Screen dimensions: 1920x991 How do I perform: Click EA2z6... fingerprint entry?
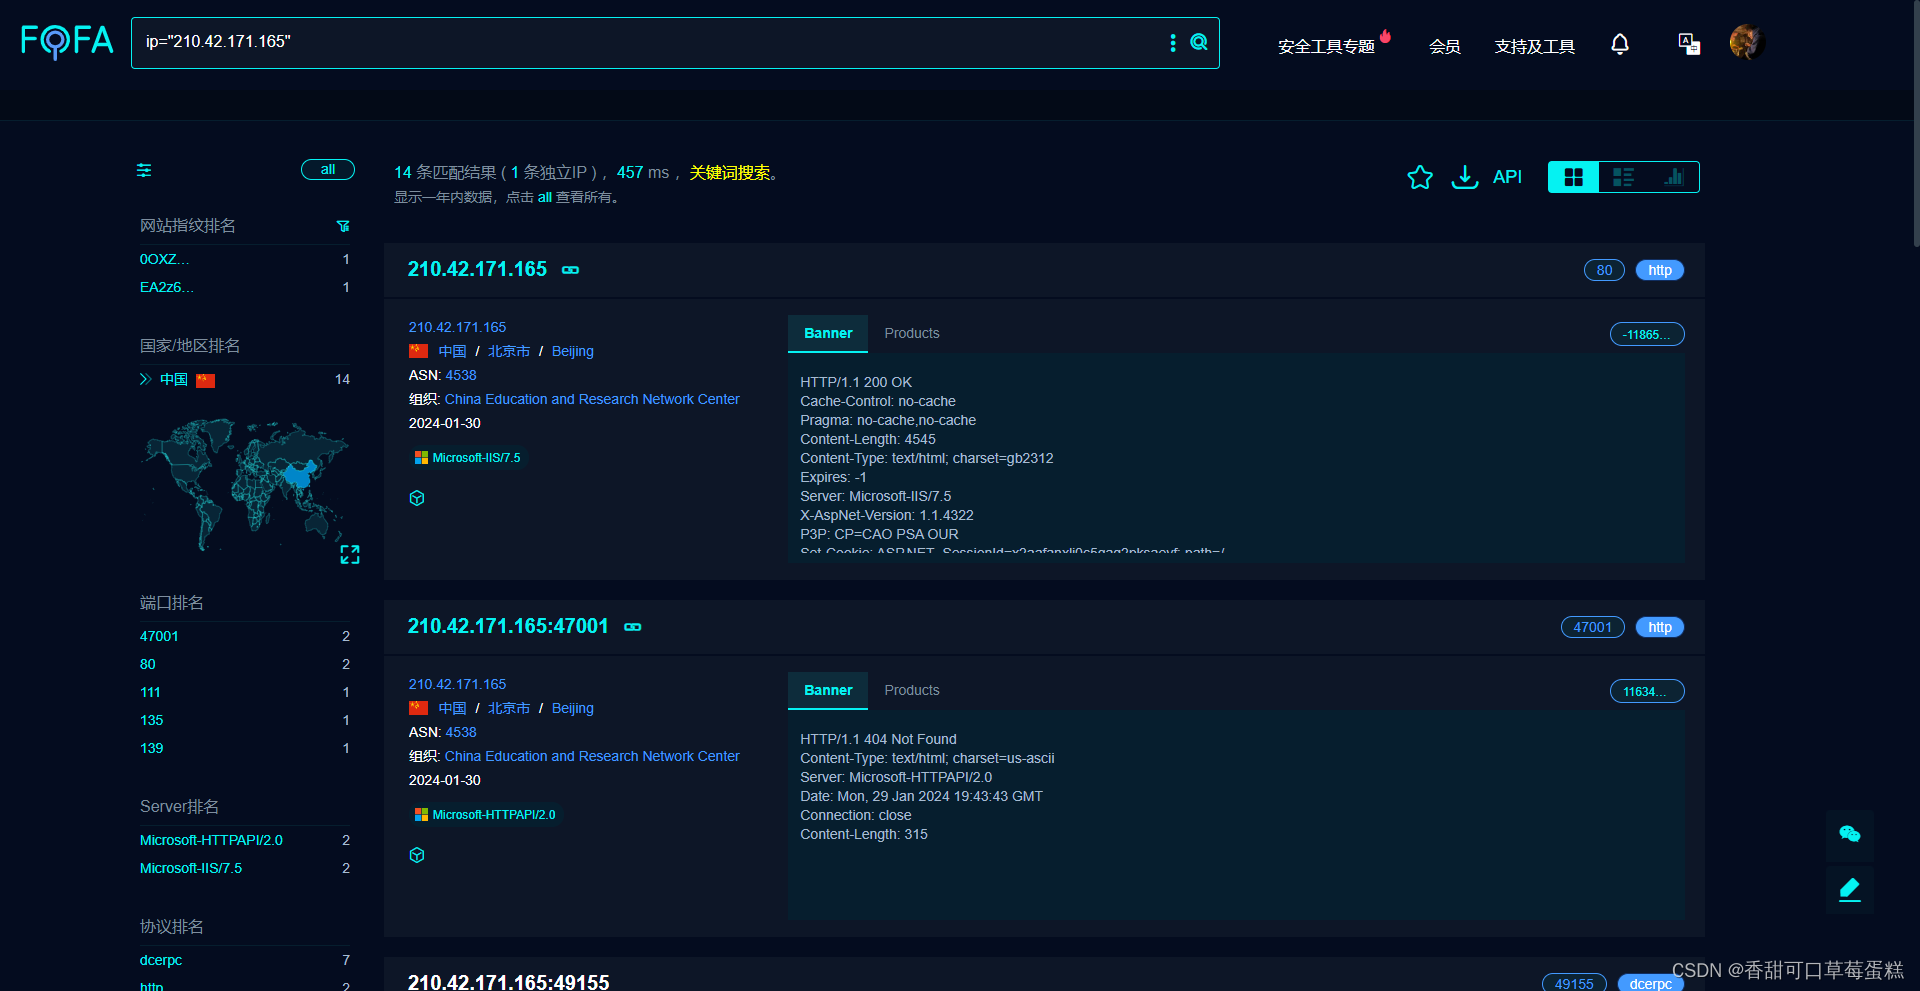tap(166, 287)
